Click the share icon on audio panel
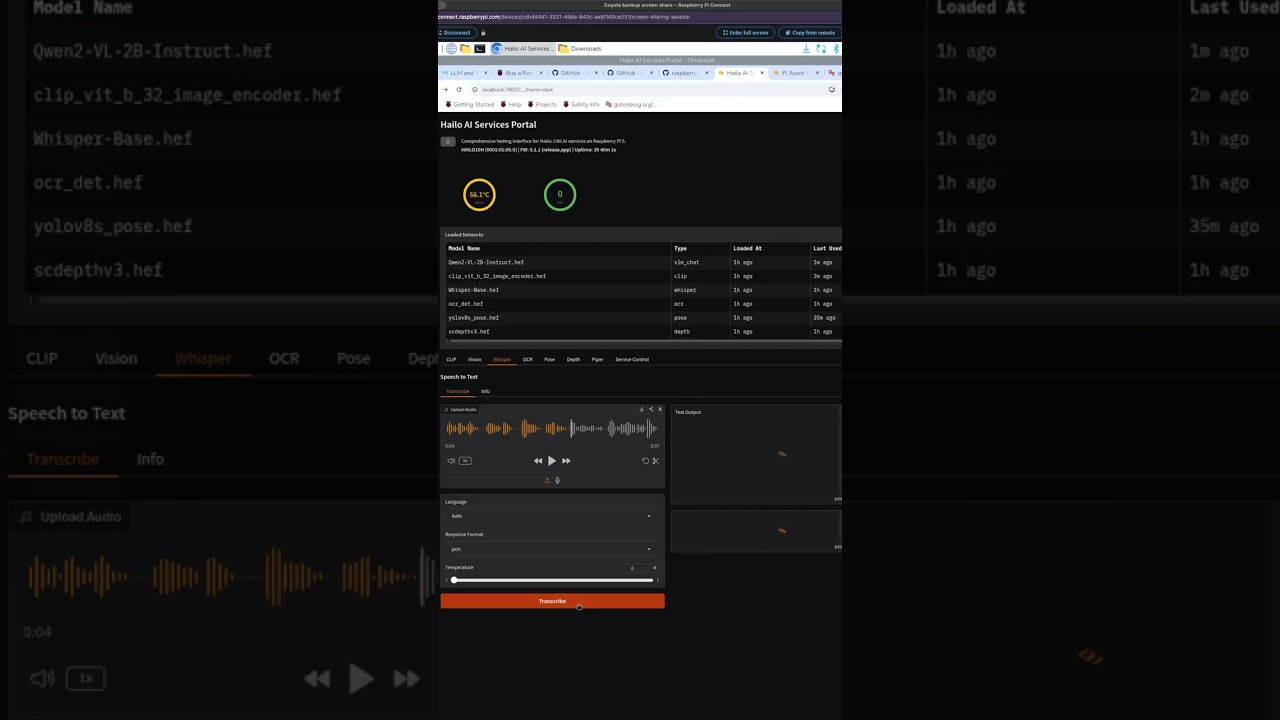Image resolution: width=1280 pixels, height=720 pixels. (651, 409)
